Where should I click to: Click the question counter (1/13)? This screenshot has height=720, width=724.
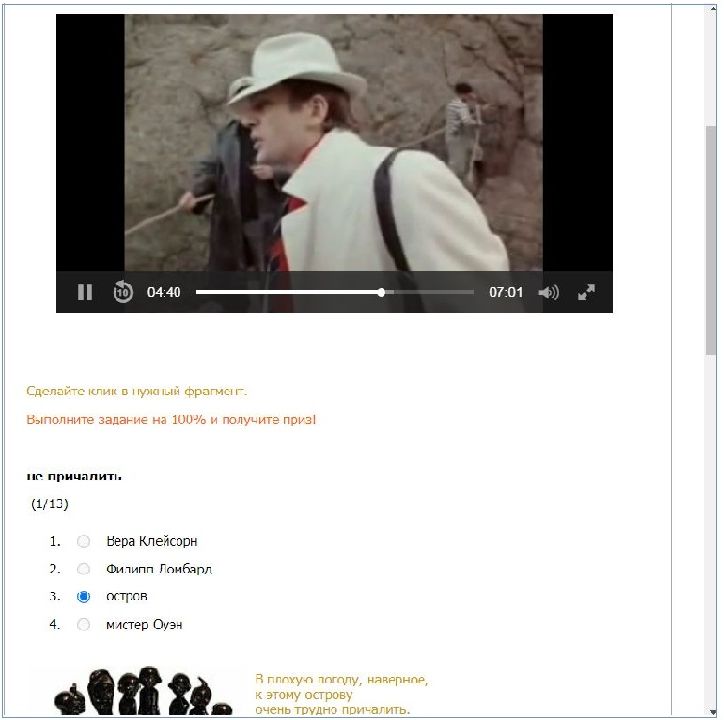click(50, 504)
